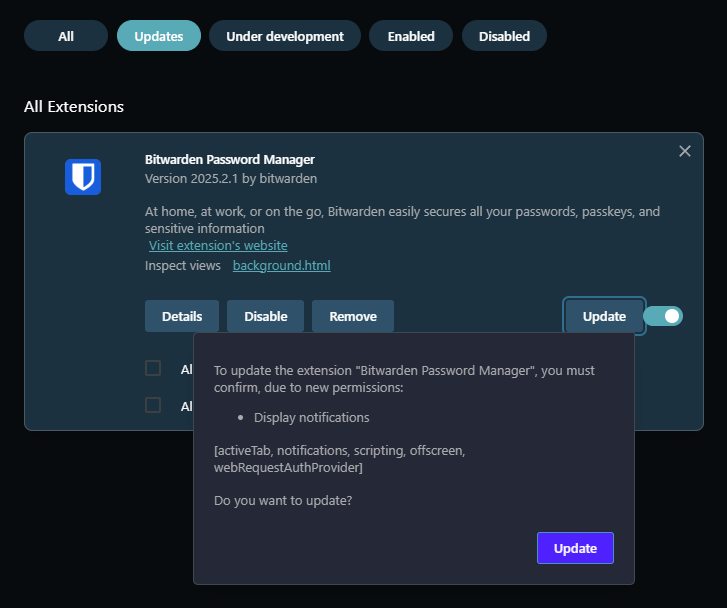727x608 pixels.
Task: Show only Disabled extensions
Action: (504, 36)
